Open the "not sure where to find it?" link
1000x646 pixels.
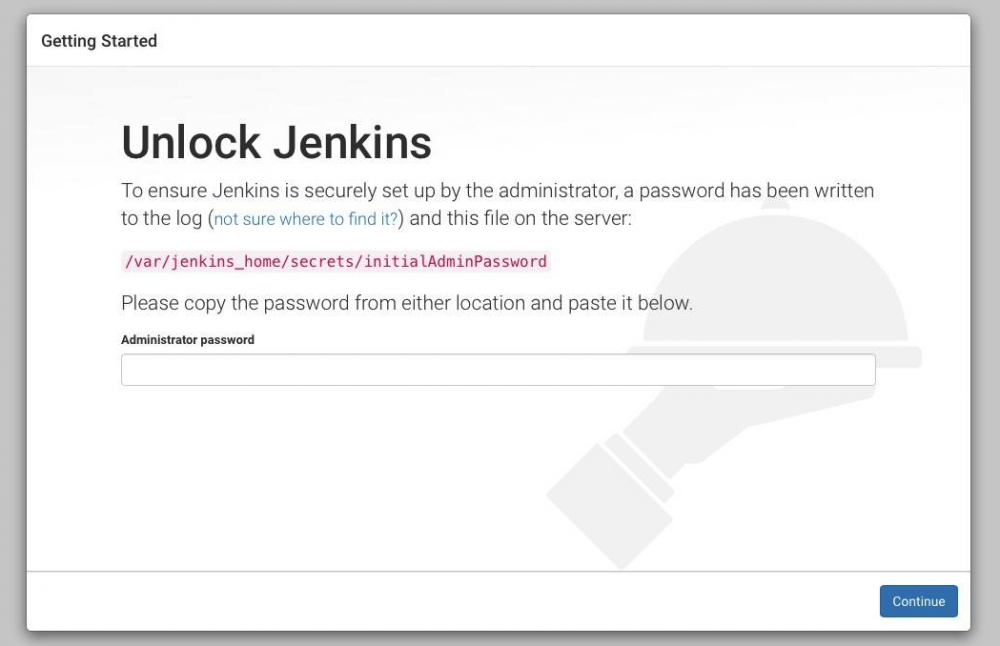click(x=306, y=218)
